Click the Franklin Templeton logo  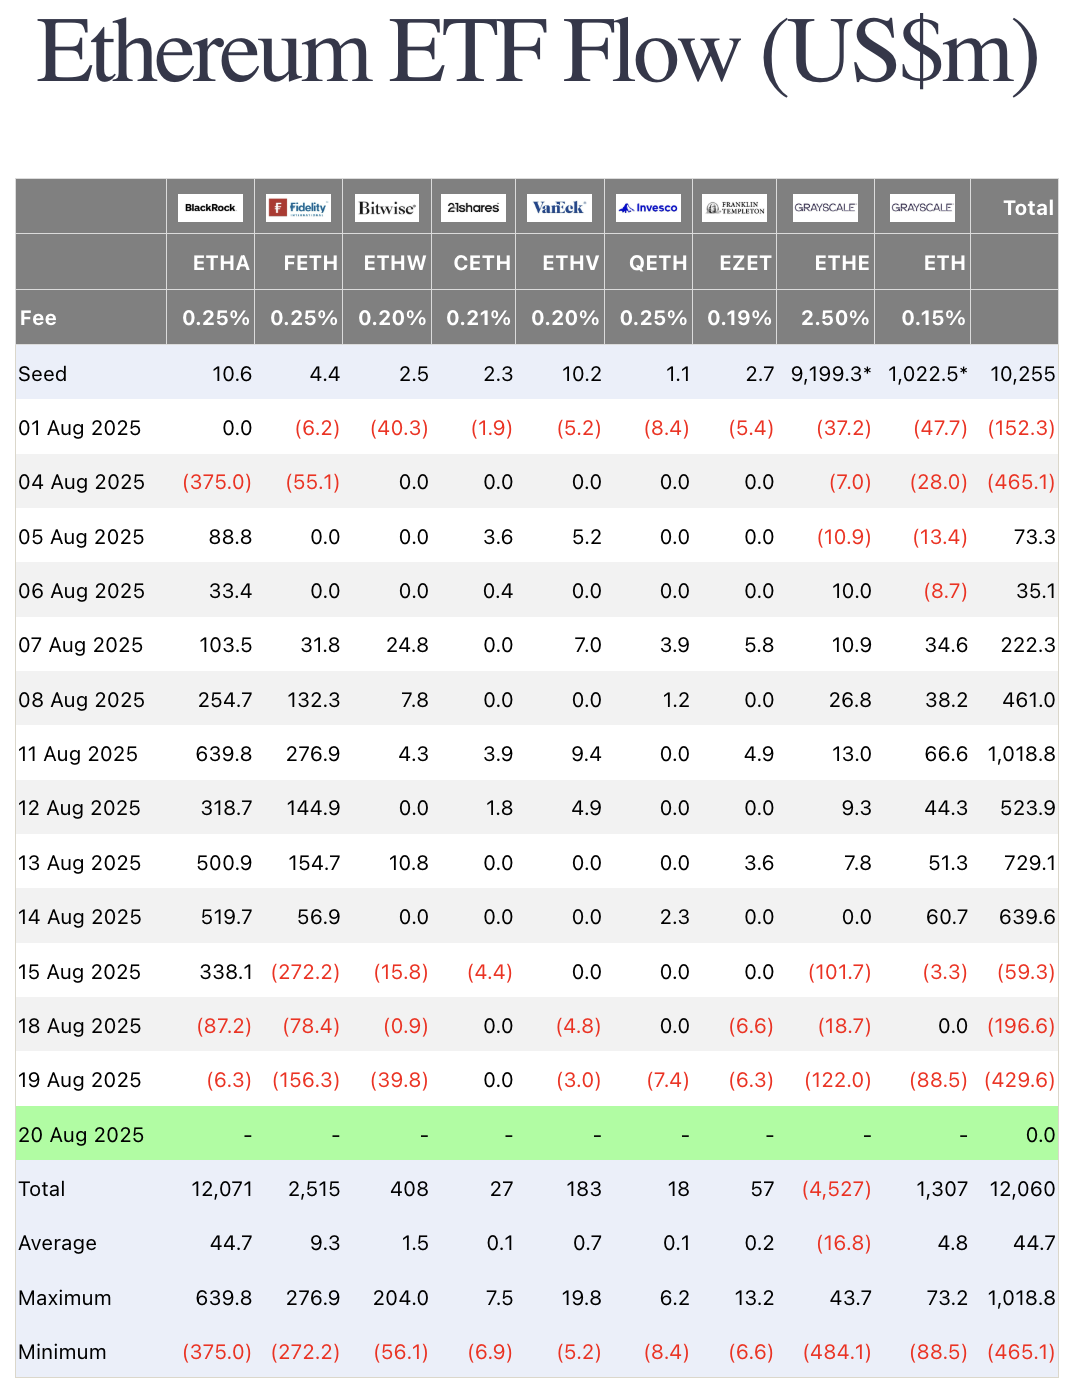click(x=735, y=208)
